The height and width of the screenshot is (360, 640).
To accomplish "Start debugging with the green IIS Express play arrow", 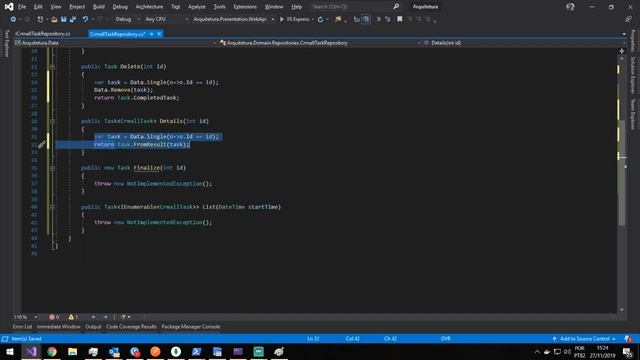I will (282, 19).
